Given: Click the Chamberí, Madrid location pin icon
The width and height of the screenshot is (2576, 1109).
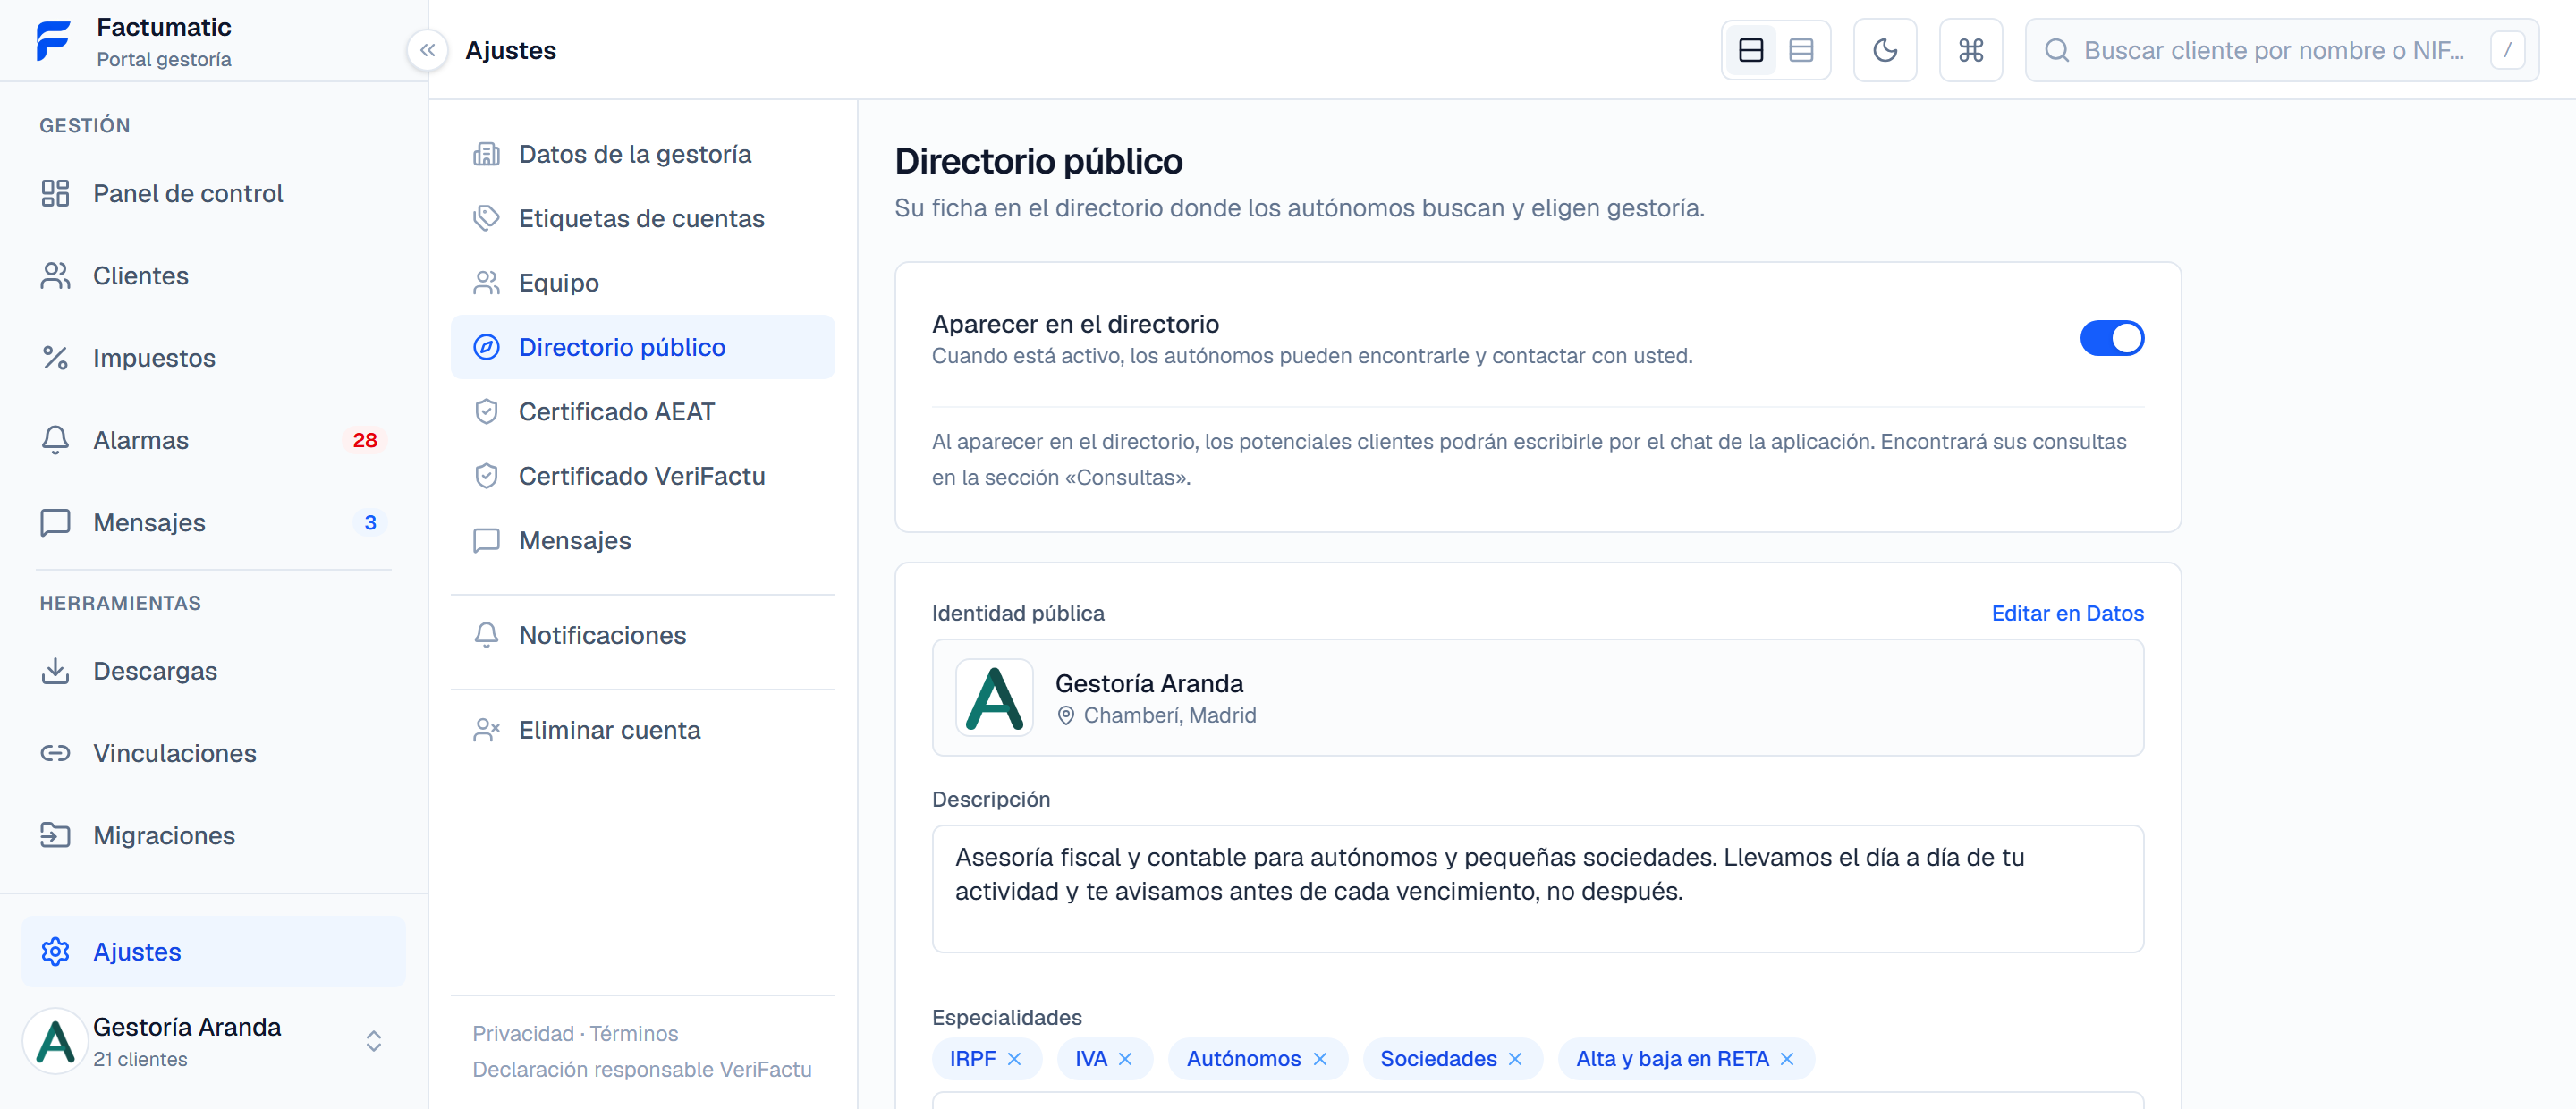Looking at the screenshot, I should point(1066,716).
